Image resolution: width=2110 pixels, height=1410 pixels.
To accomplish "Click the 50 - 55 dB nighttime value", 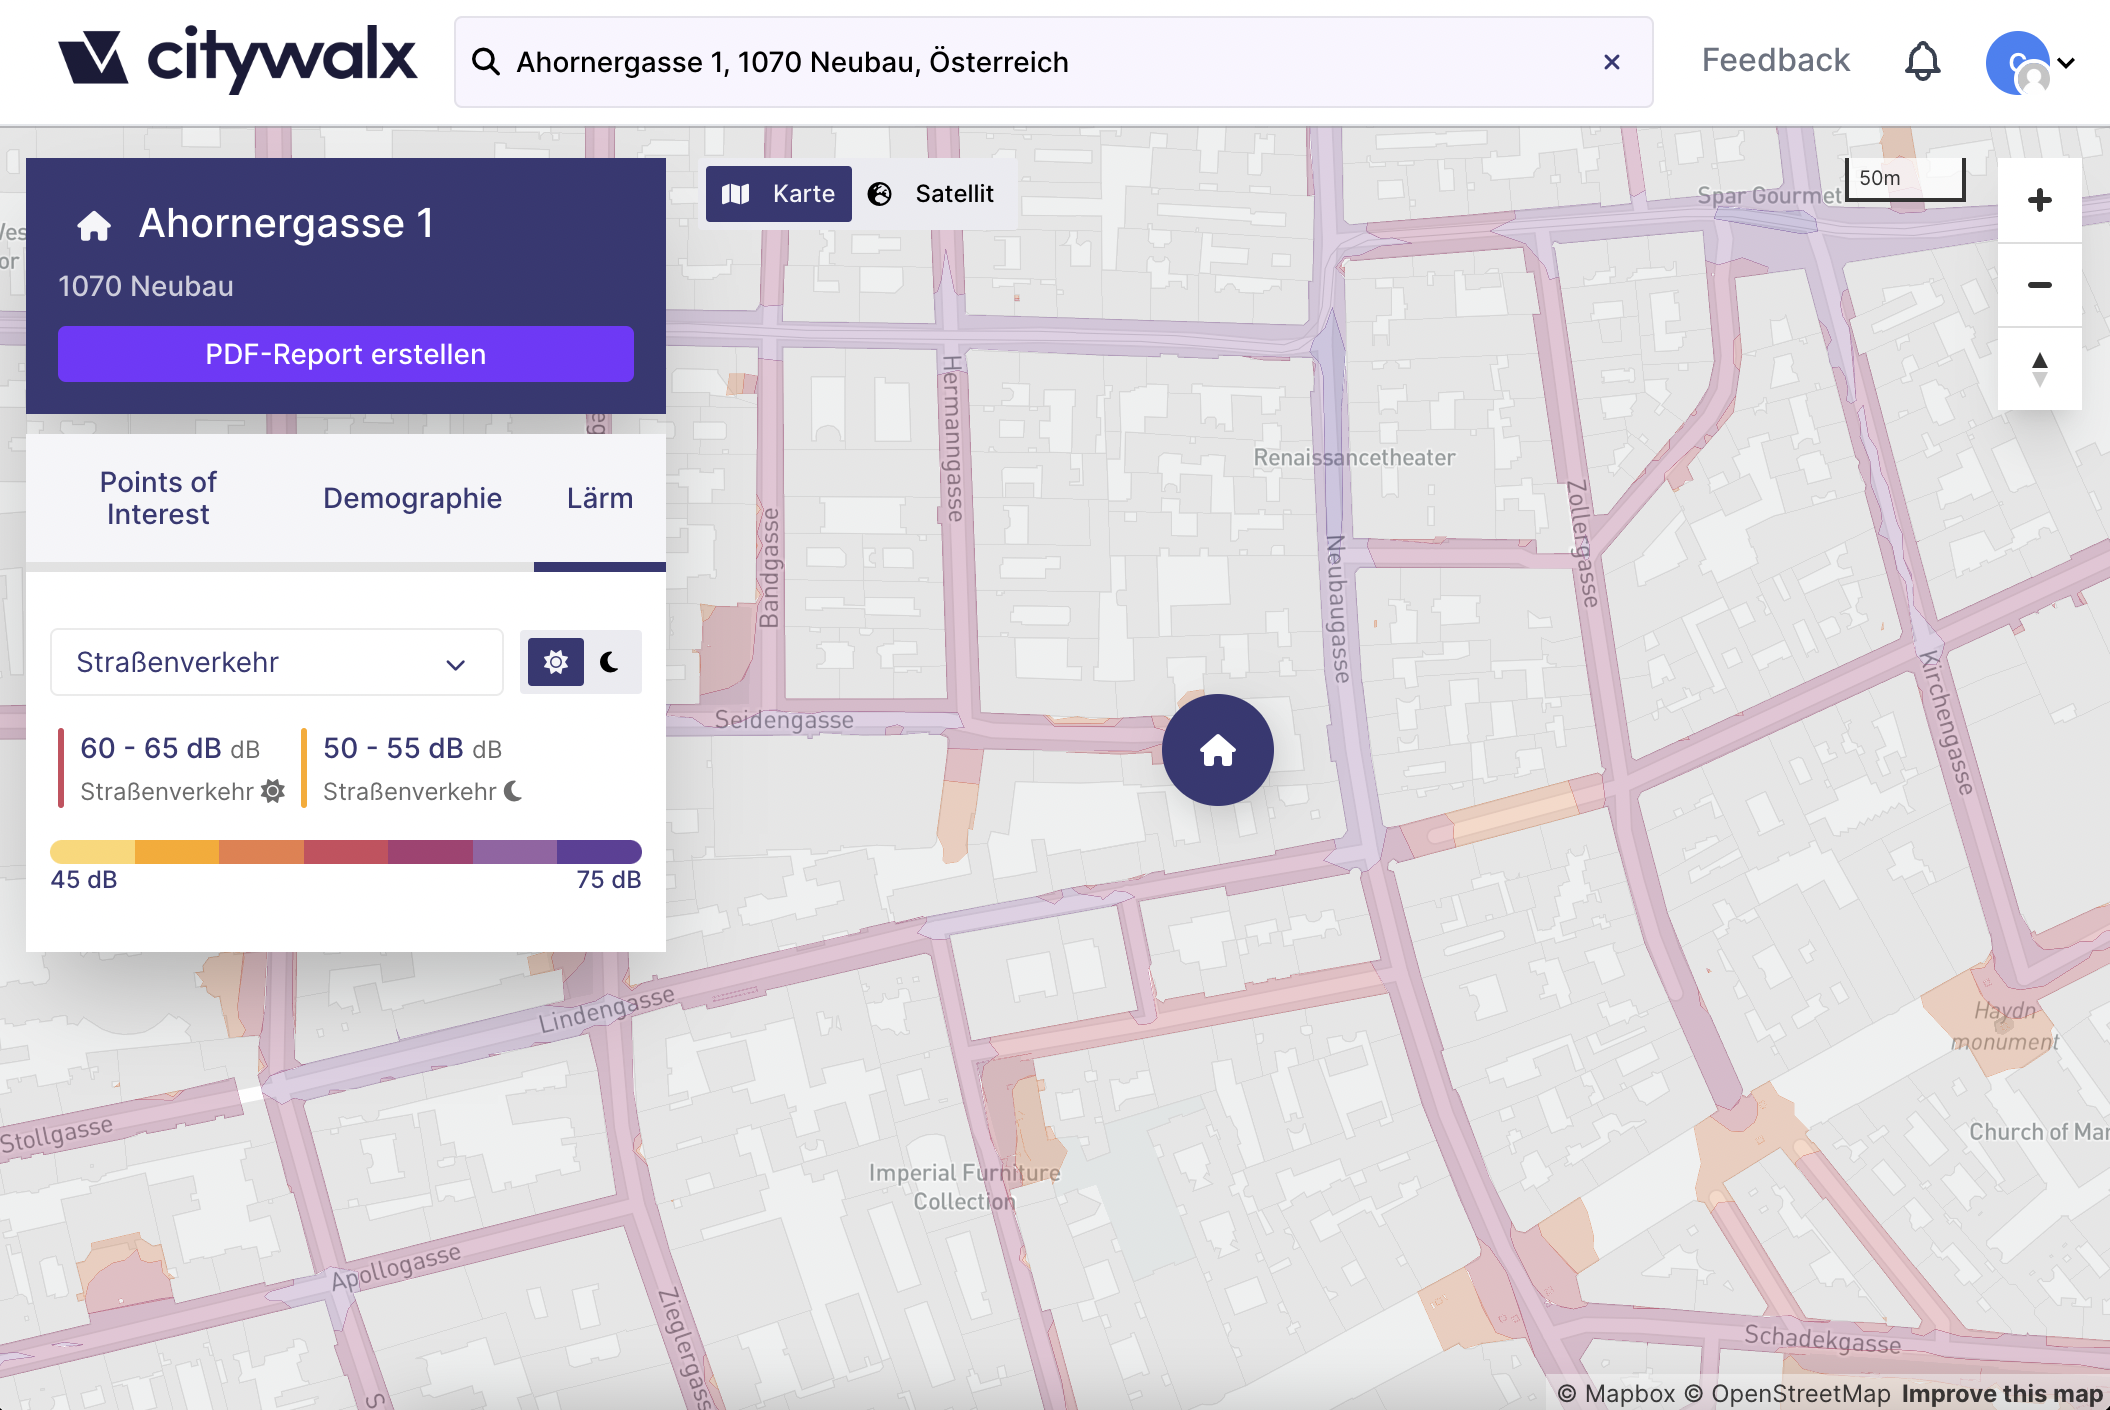I will pos(393,748).
